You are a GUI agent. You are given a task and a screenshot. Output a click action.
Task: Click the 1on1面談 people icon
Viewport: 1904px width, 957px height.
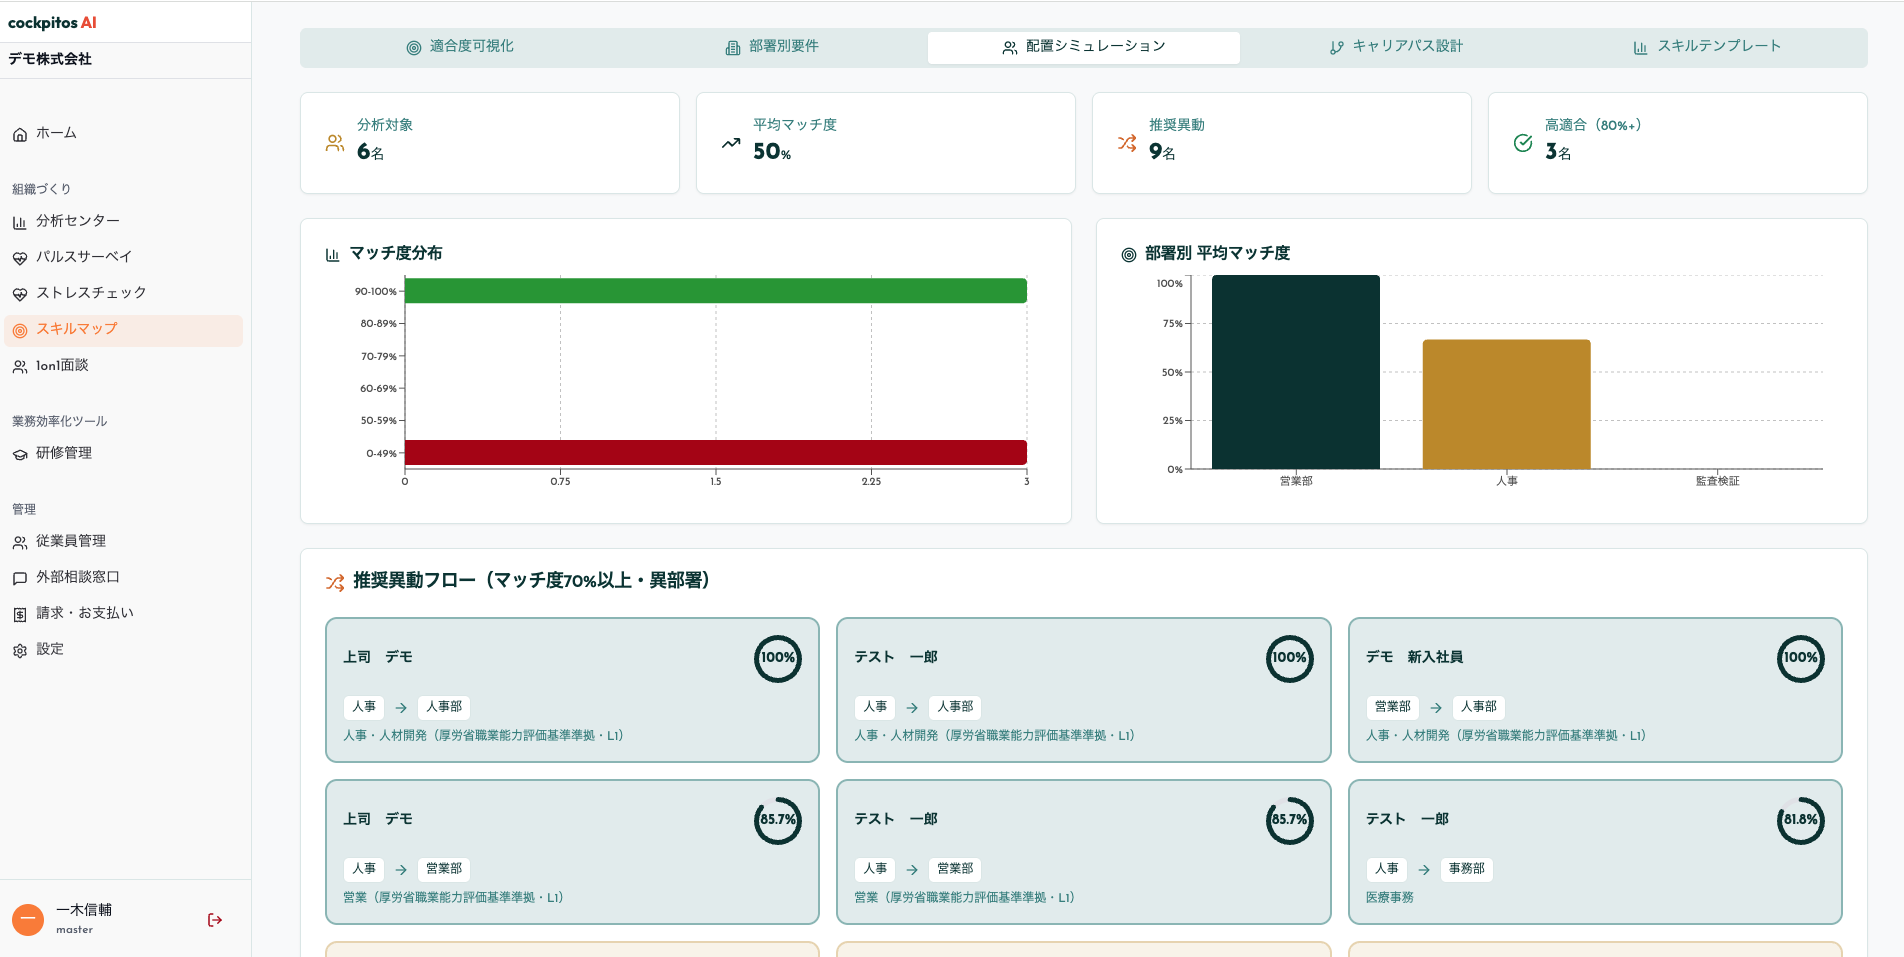pyautogui.click(x=20, y=367)
